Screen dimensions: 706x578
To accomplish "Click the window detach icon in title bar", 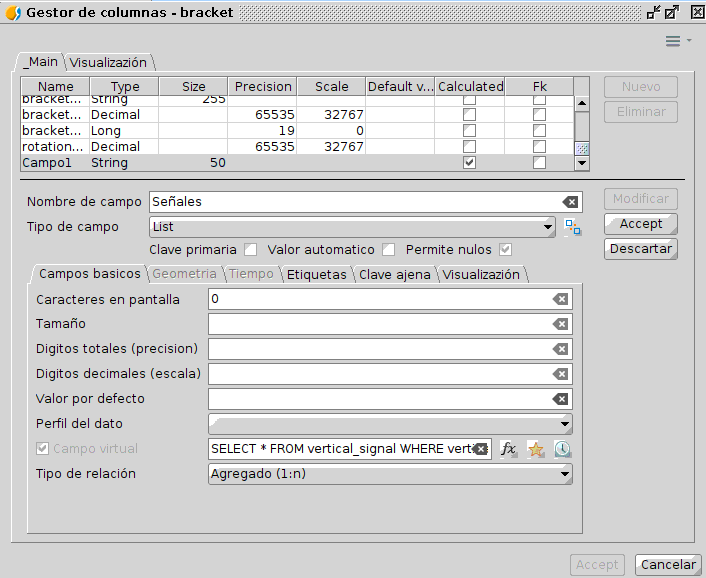I will tap(653, 13).
